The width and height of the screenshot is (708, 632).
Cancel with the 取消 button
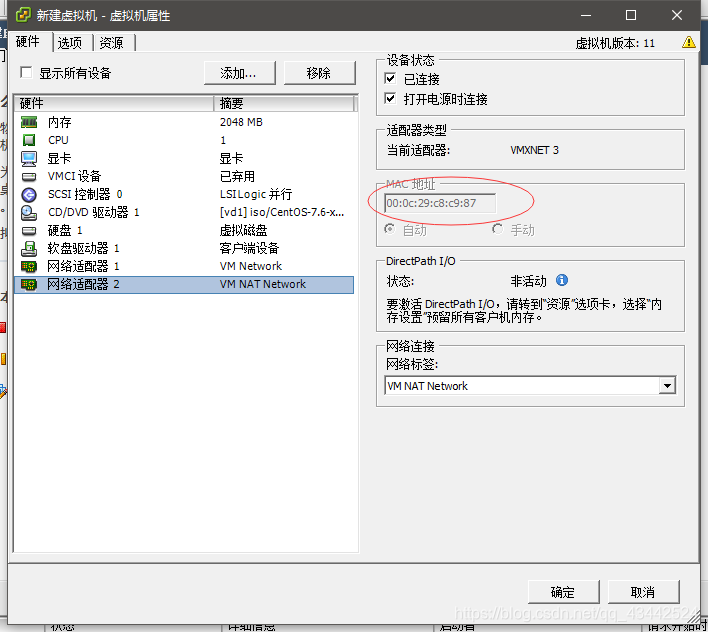coord(643,592)
